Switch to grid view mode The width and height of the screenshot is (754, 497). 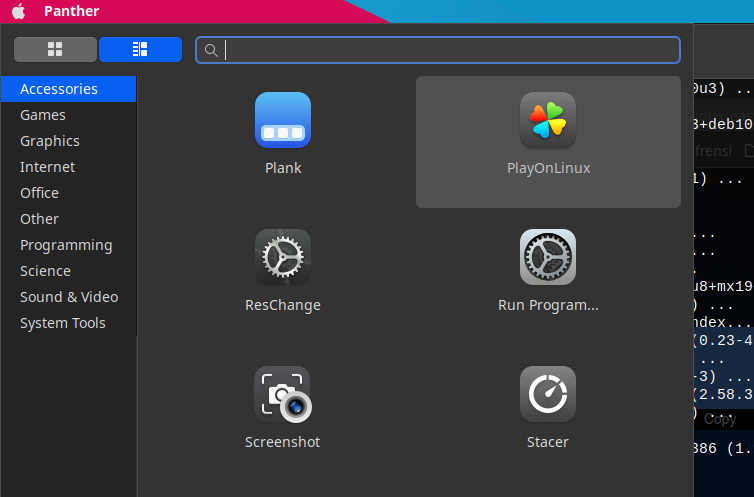(55, 49)
